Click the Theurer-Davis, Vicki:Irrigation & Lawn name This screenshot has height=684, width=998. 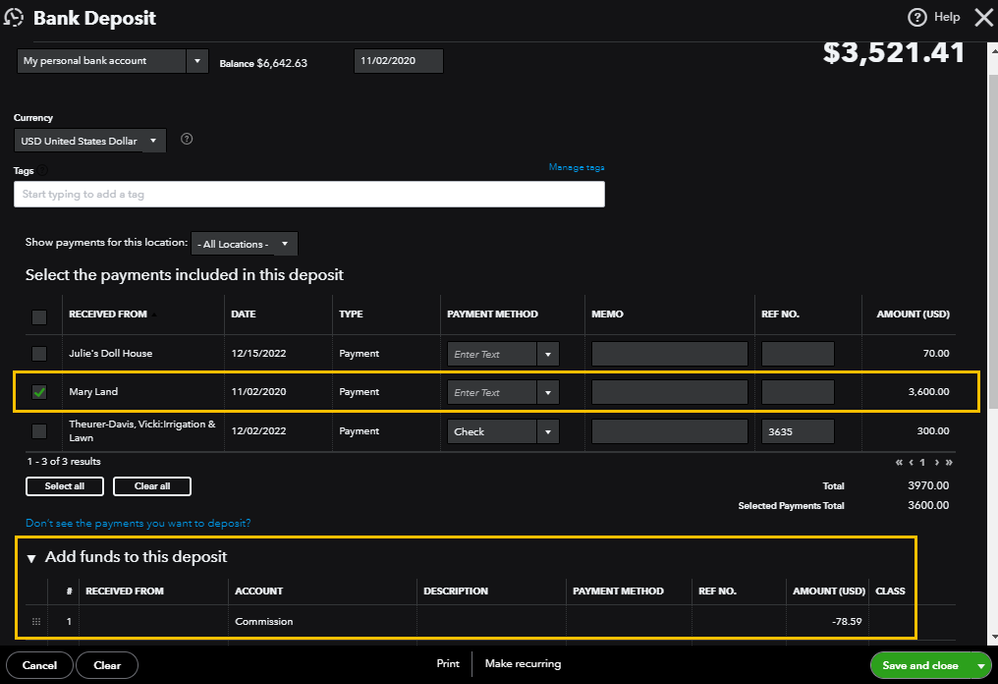[142, 431]
